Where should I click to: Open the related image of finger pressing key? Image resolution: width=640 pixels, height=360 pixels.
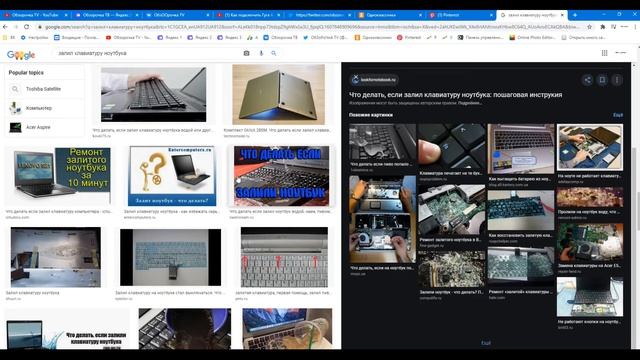point(451,147)
